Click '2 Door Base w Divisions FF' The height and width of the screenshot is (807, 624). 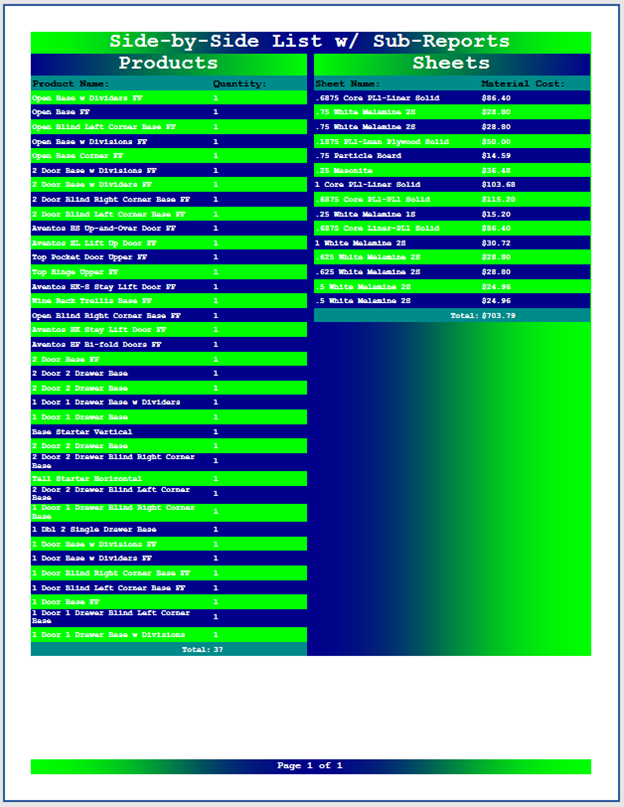pyautogui.click(x=94, y=170)
